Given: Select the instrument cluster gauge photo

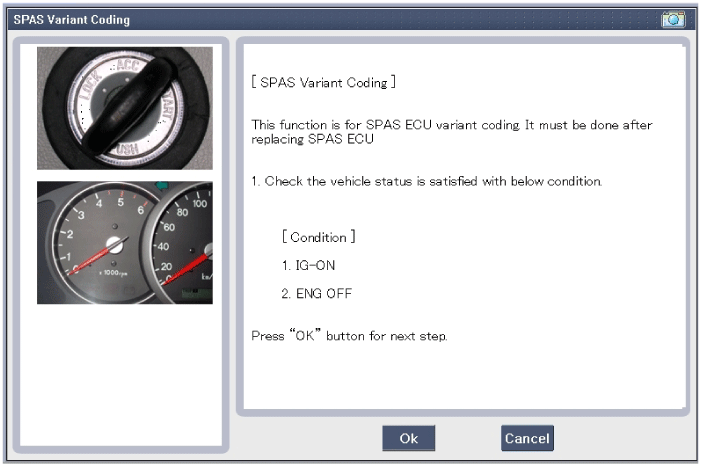Looking at the screenshot, I should pos(124,242).
